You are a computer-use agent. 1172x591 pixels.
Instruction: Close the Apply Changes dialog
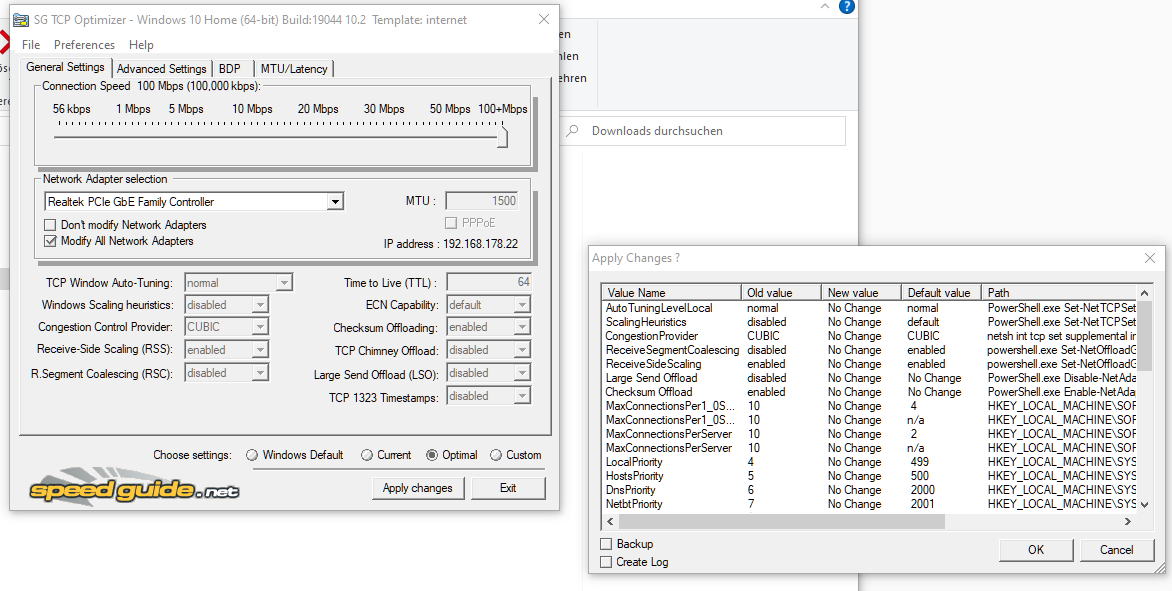1150,258
